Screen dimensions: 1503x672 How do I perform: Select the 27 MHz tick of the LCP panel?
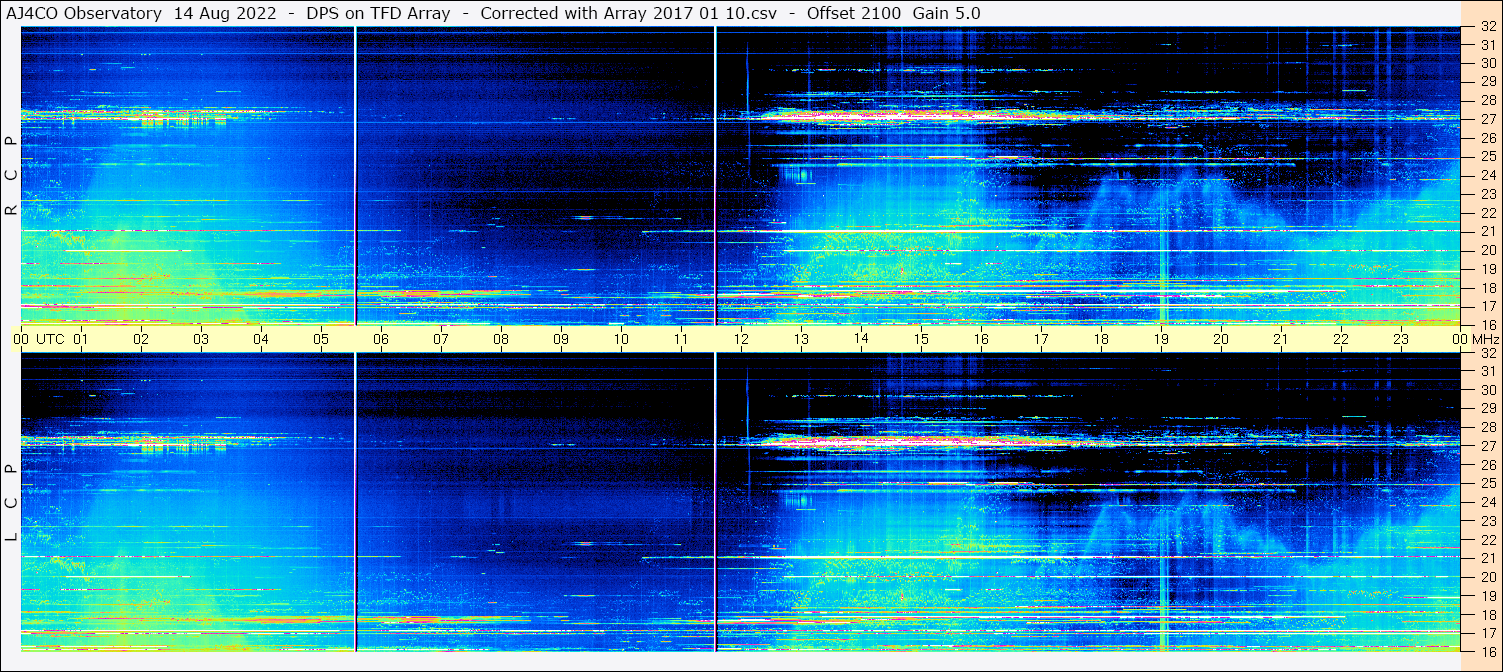pyautogui.click(x=1487, y=446)
